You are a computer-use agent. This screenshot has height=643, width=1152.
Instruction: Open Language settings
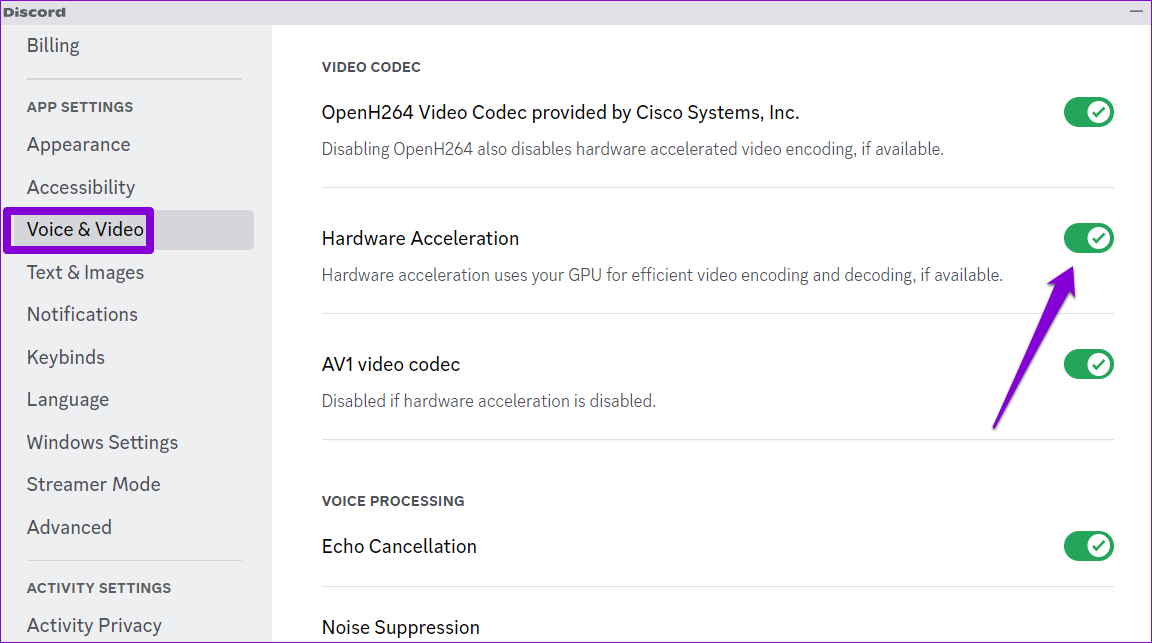click(68, 399)
